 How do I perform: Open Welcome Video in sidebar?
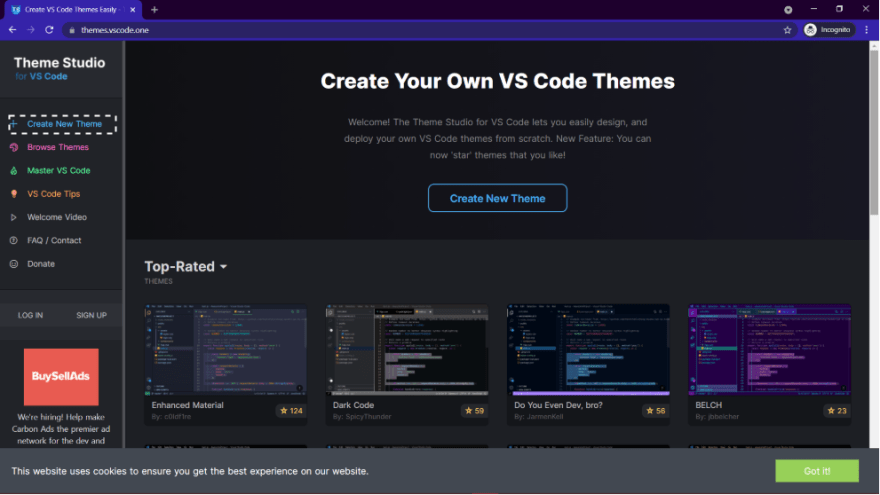click(57, 217)
